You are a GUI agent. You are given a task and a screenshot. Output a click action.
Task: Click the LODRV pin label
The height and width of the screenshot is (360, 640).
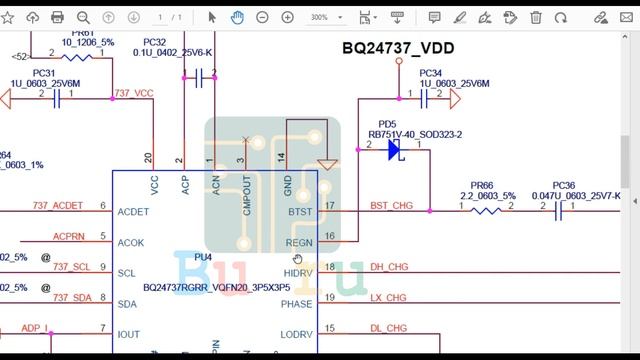point(296,335)
